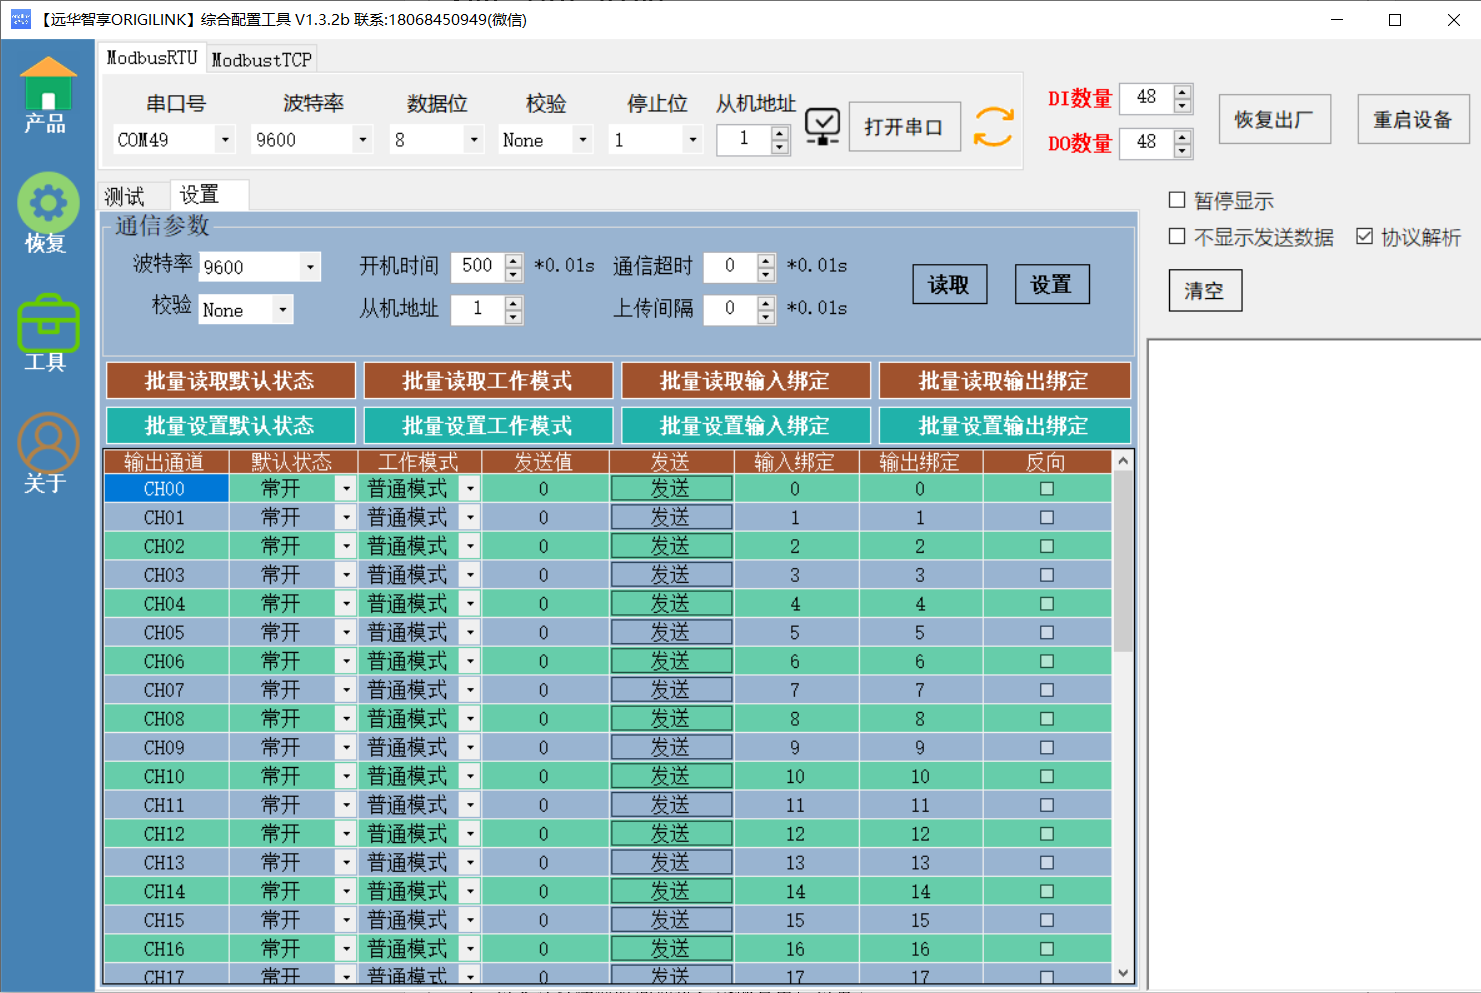Screen dimensions: 1481x993
Task: Expand CH02 工作模式 dropdown
Action: pyautogui.click(x=470, y=547)
